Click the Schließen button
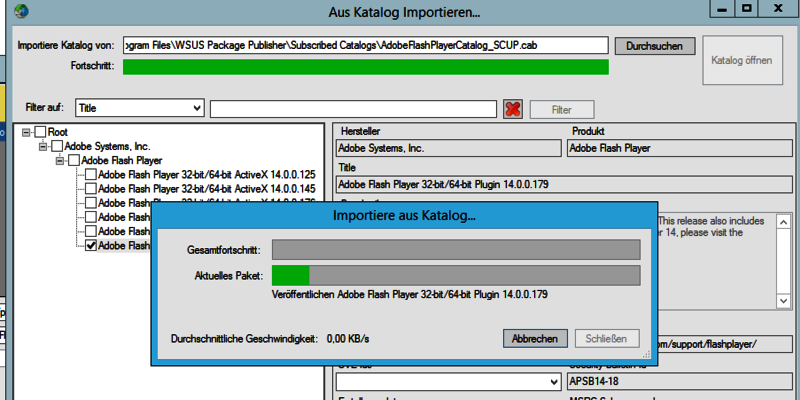The image size is (800, 400). coord(608,339)
